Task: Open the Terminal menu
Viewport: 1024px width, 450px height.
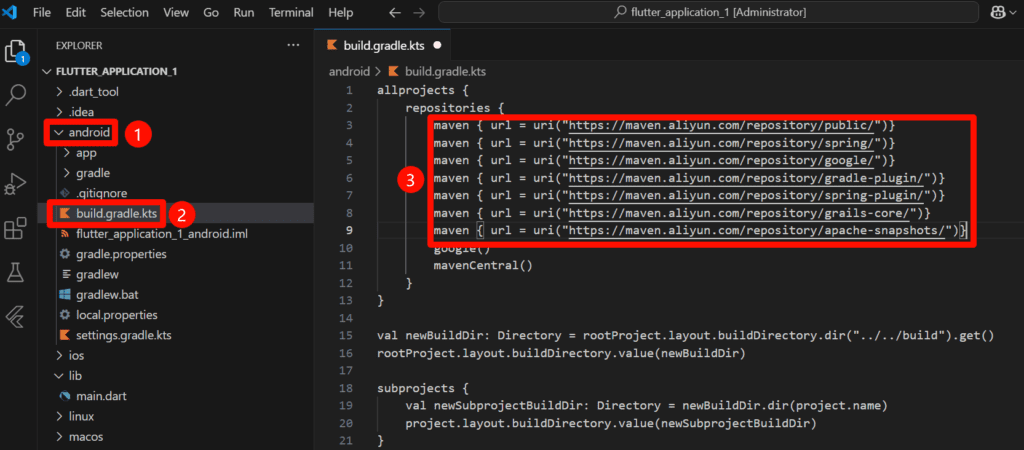Action: tap(292, 13)
